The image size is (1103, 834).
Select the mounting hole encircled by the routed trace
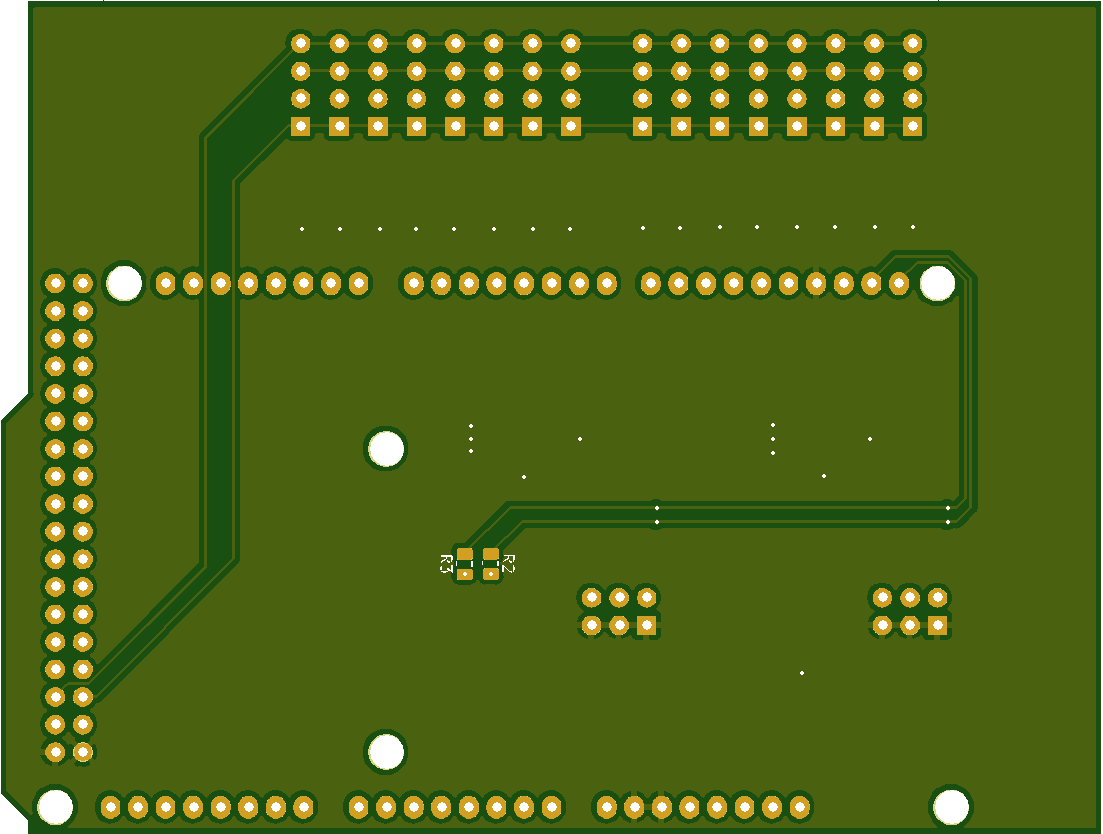coord(937,283)
